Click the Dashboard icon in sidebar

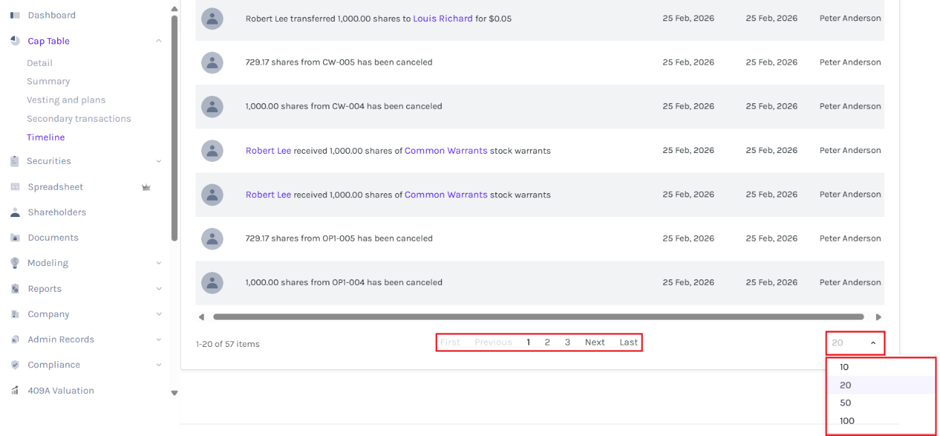click(15, 15)
